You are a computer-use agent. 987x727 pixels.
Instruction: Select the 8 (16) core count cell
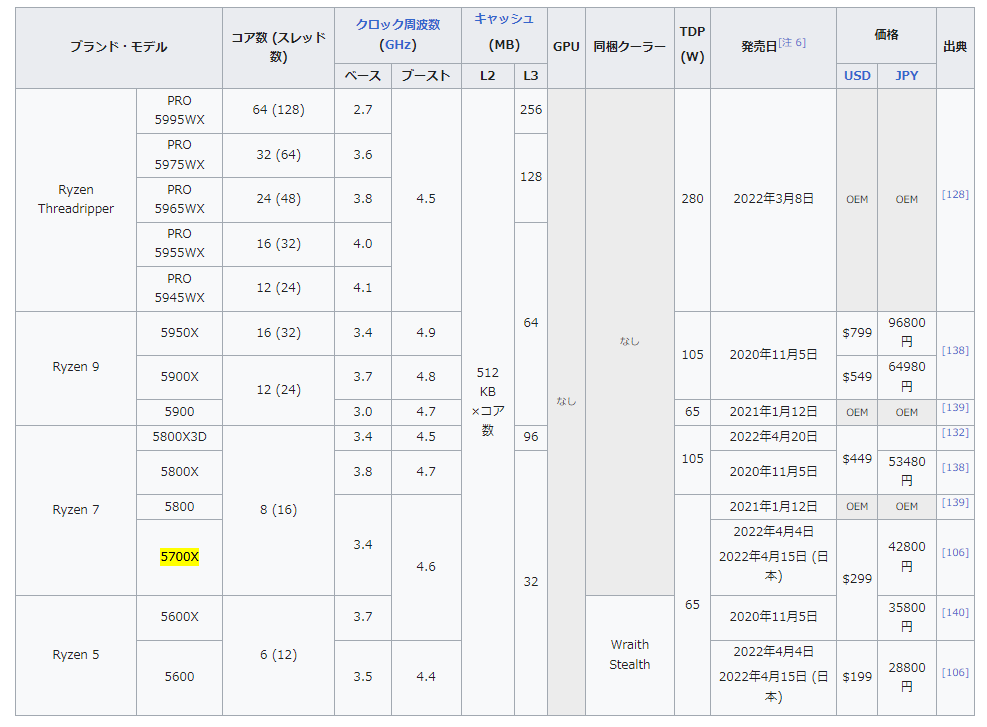278,510
